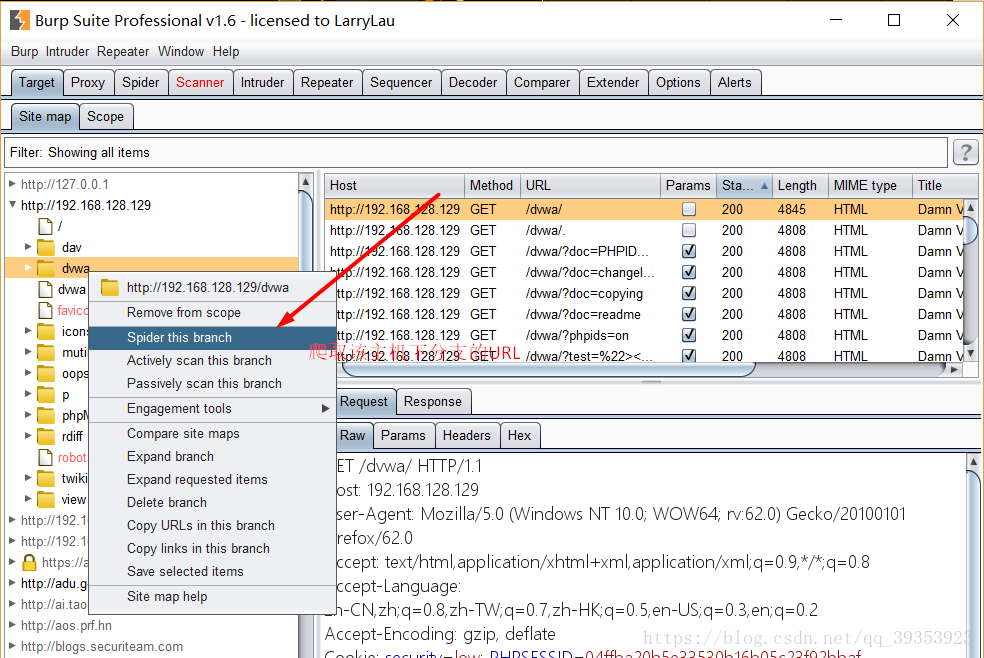The width and height of the screenshot is (984, 658).
Task: Collapse the http://192.168.128.129 tree node
Action: (x=13, y=204)
